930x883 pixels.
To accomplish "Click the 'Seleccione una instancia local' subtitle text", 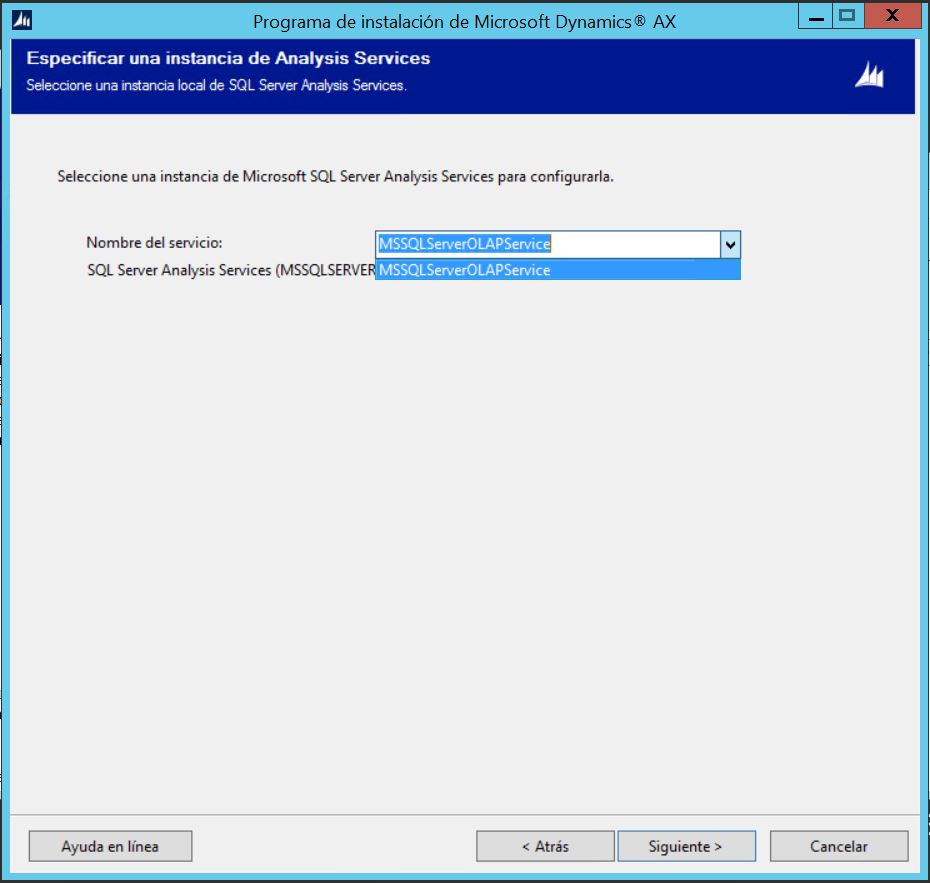I will [216, 85].
